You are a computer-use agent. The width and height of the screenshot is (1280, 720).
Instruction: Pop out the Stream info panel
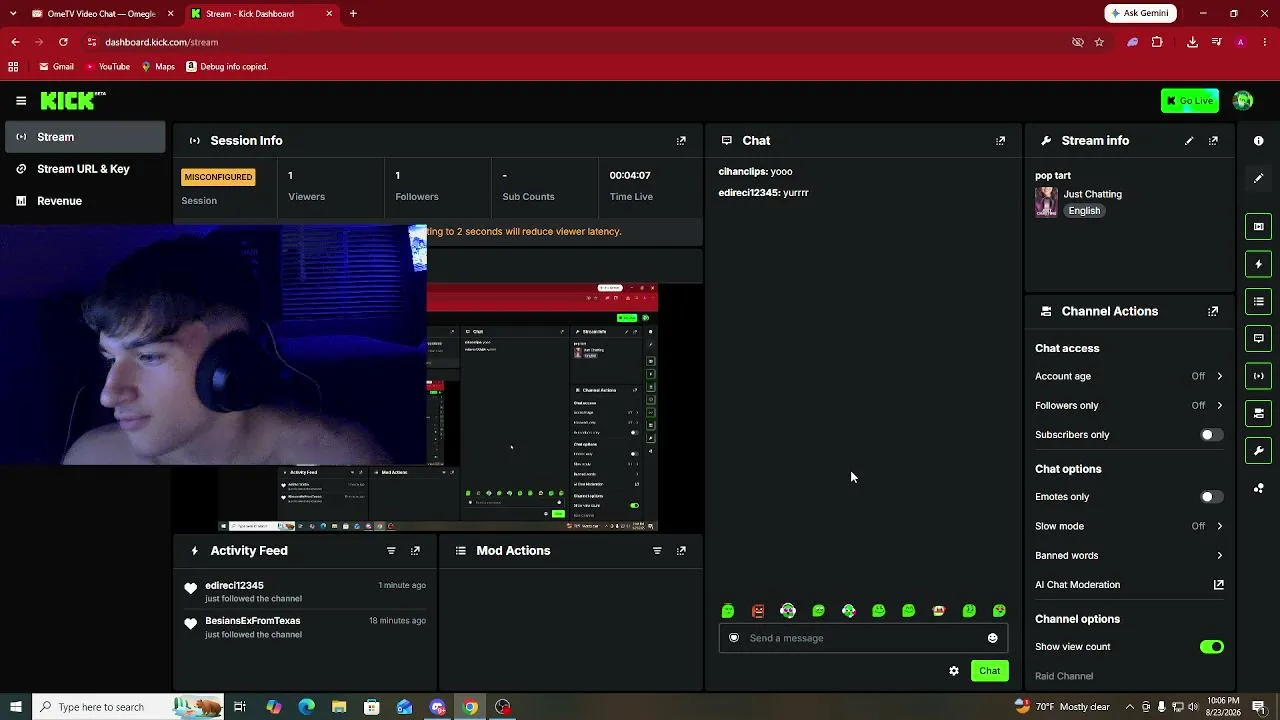coord(1213,141)
